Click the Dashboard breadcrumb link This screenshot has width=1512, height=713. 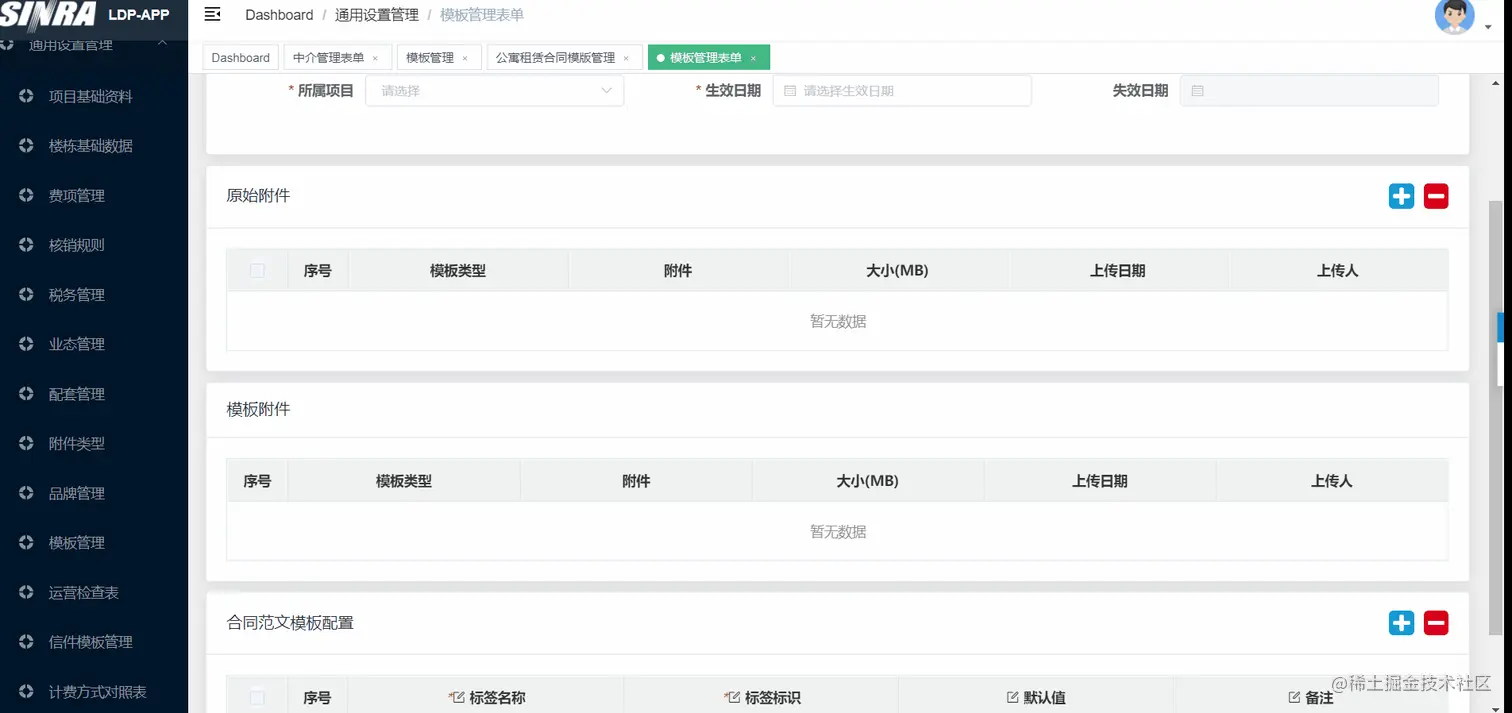[x=279, y=14]
